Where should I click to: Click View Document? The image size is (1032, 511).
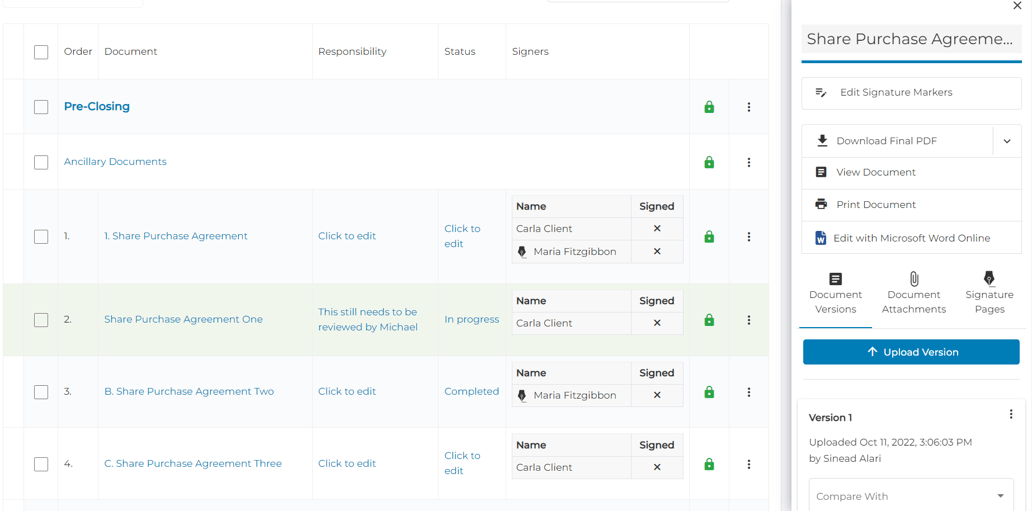click(x=911, y=173)
